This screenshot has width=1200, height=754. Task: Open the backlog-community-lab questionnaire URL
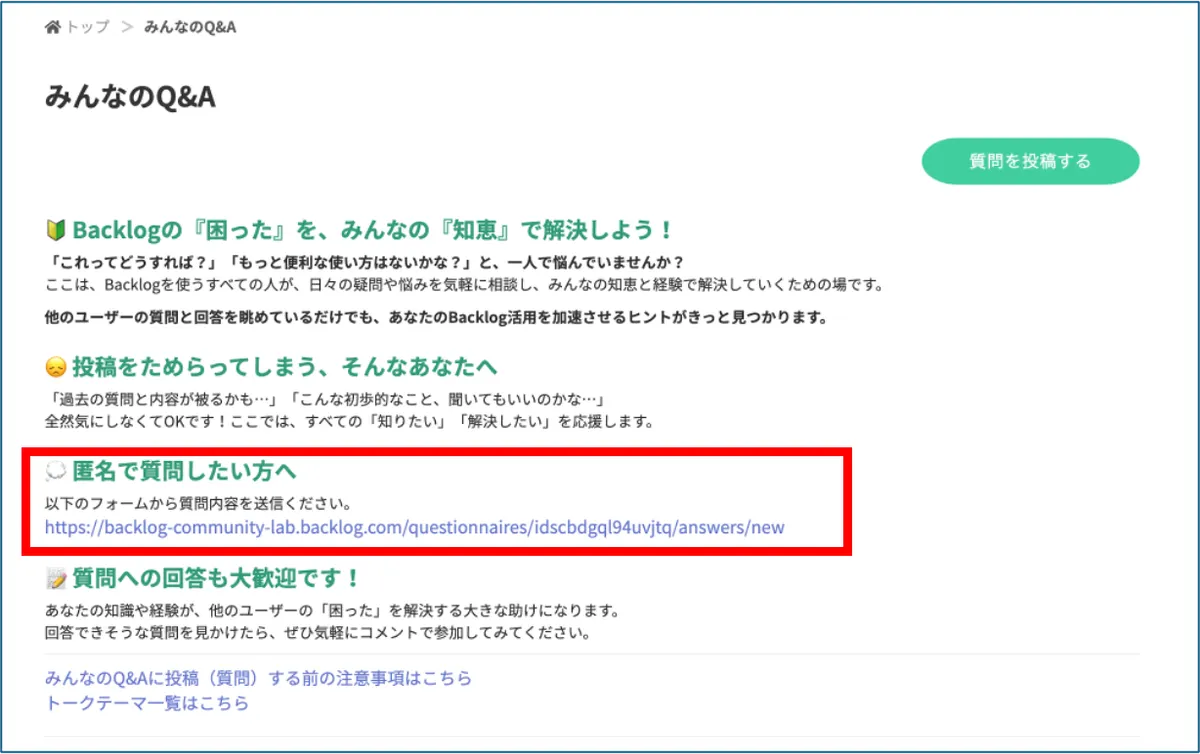tap(414, 527)
